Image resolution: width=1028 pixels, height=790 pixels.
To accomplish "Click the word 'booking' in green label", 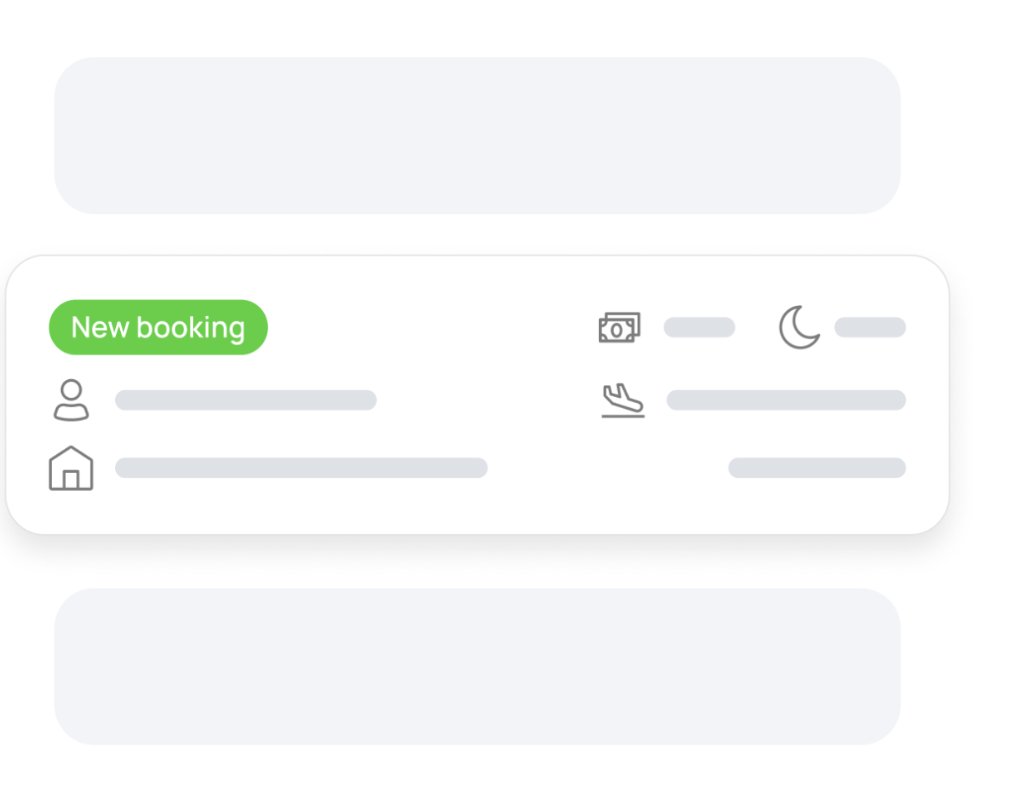I will click(190, 328).
